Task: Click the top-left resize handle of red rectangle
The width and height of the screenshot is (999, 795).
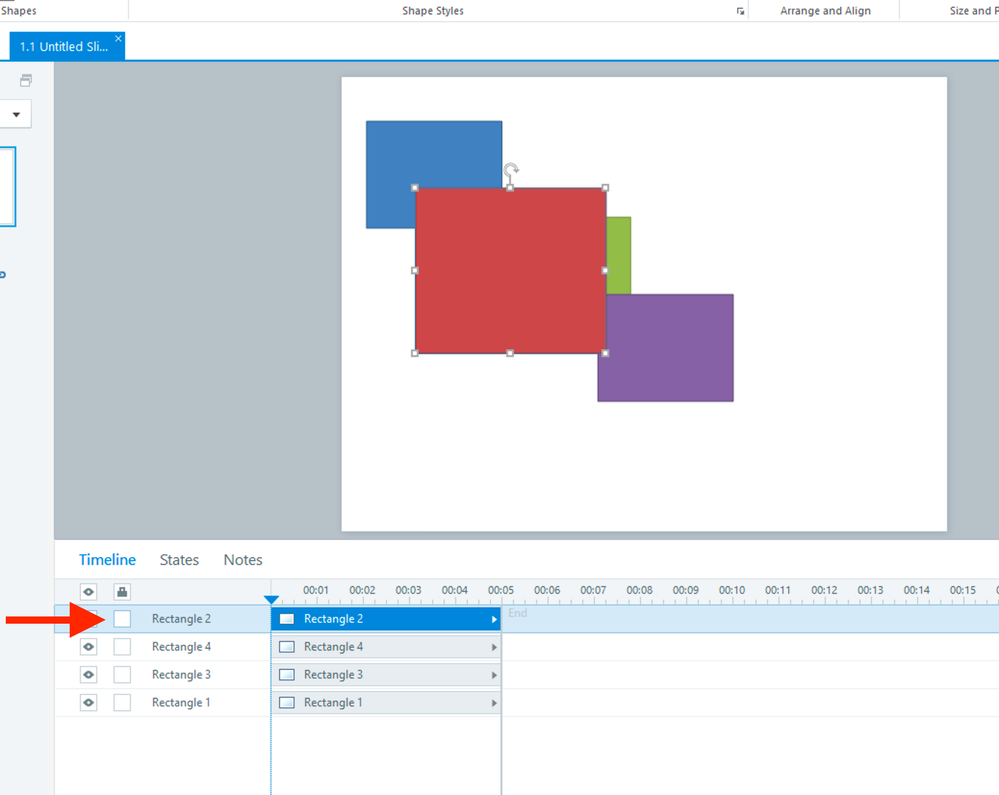Action: pos(415,188)
